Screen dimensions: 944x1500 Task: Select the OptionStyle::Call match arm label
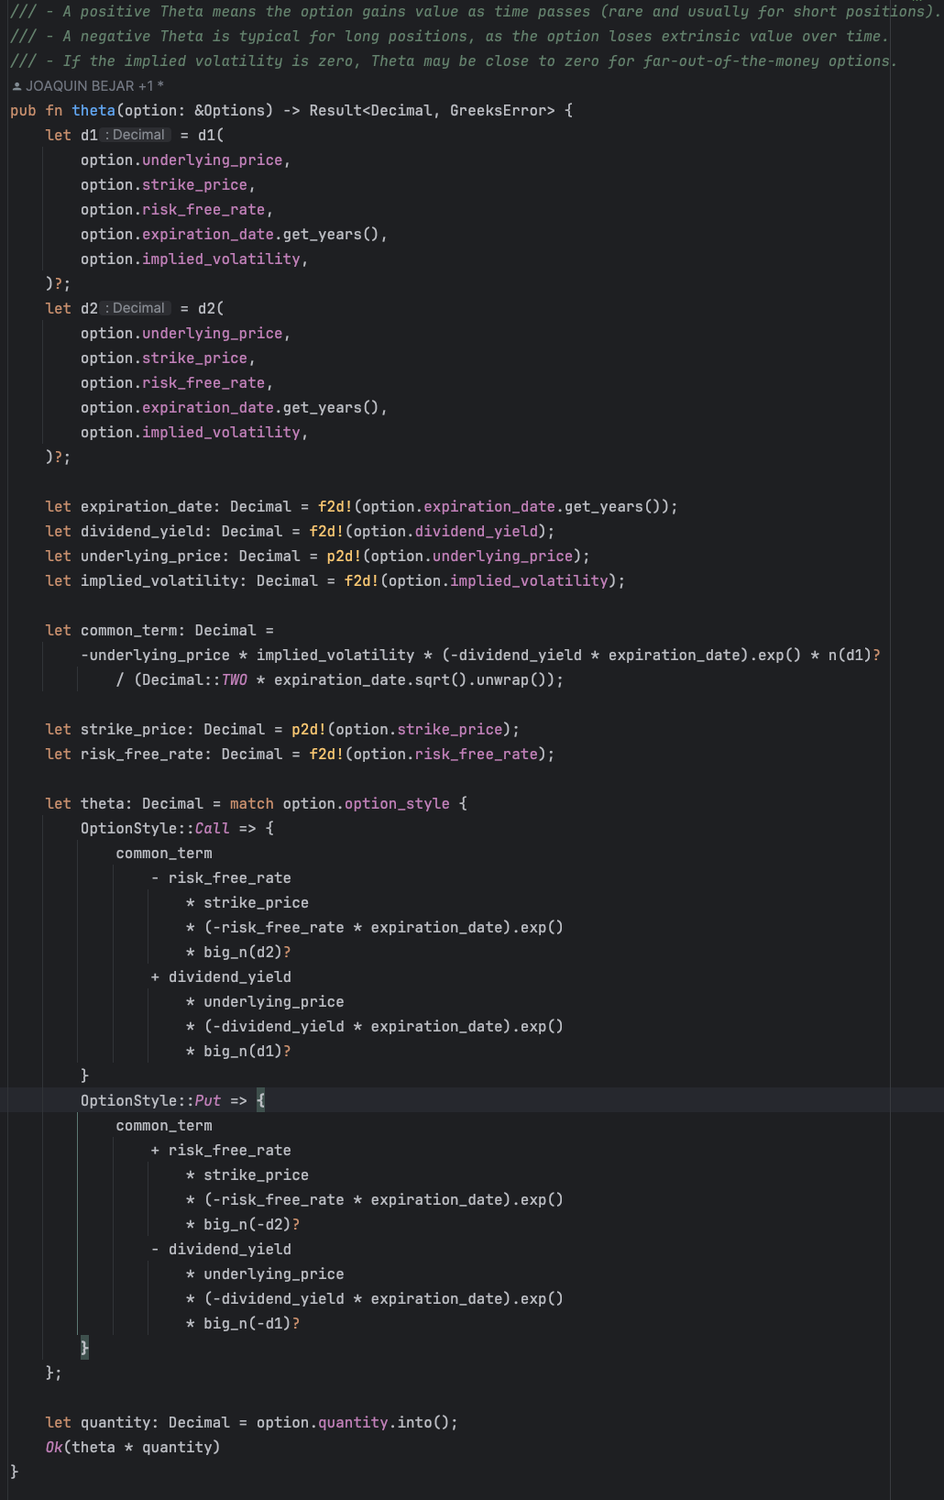pos(159,827)
